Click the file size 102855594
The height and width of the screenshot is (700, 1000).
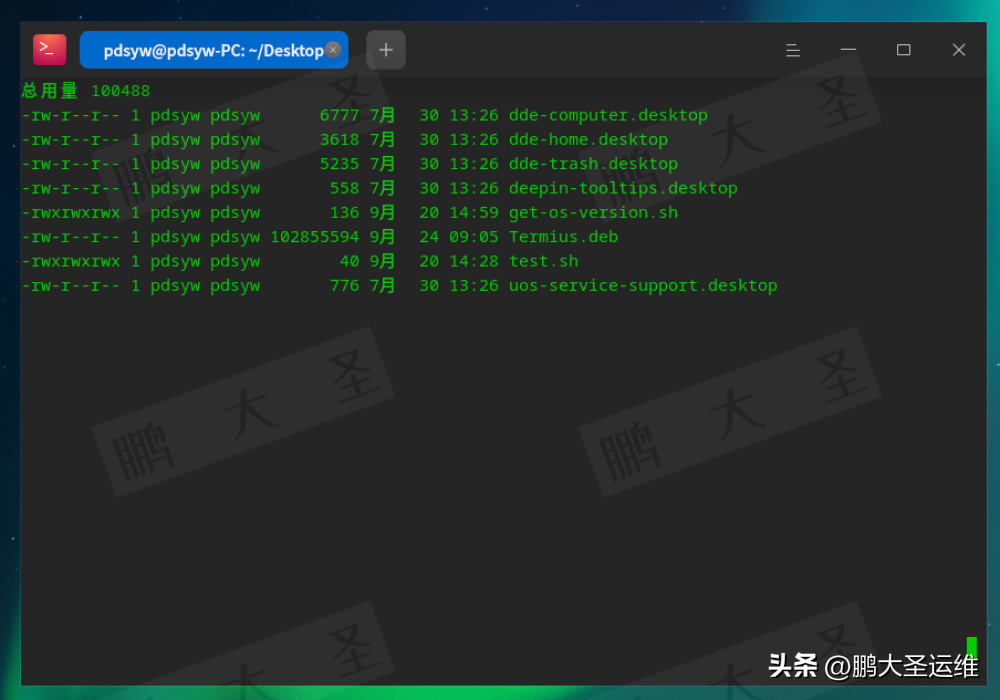314,237
